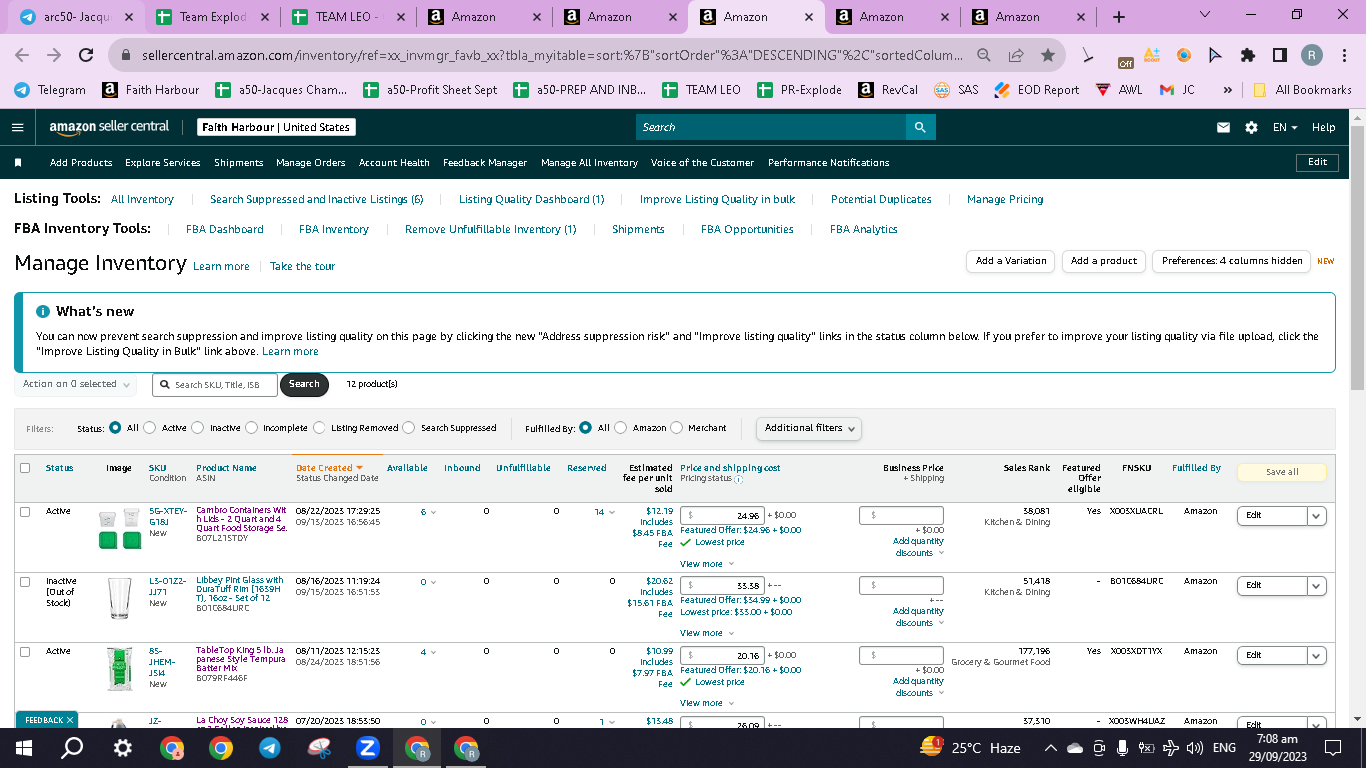
Task: Open the EN language dropdown
Action: click(x=1285, y=127)
